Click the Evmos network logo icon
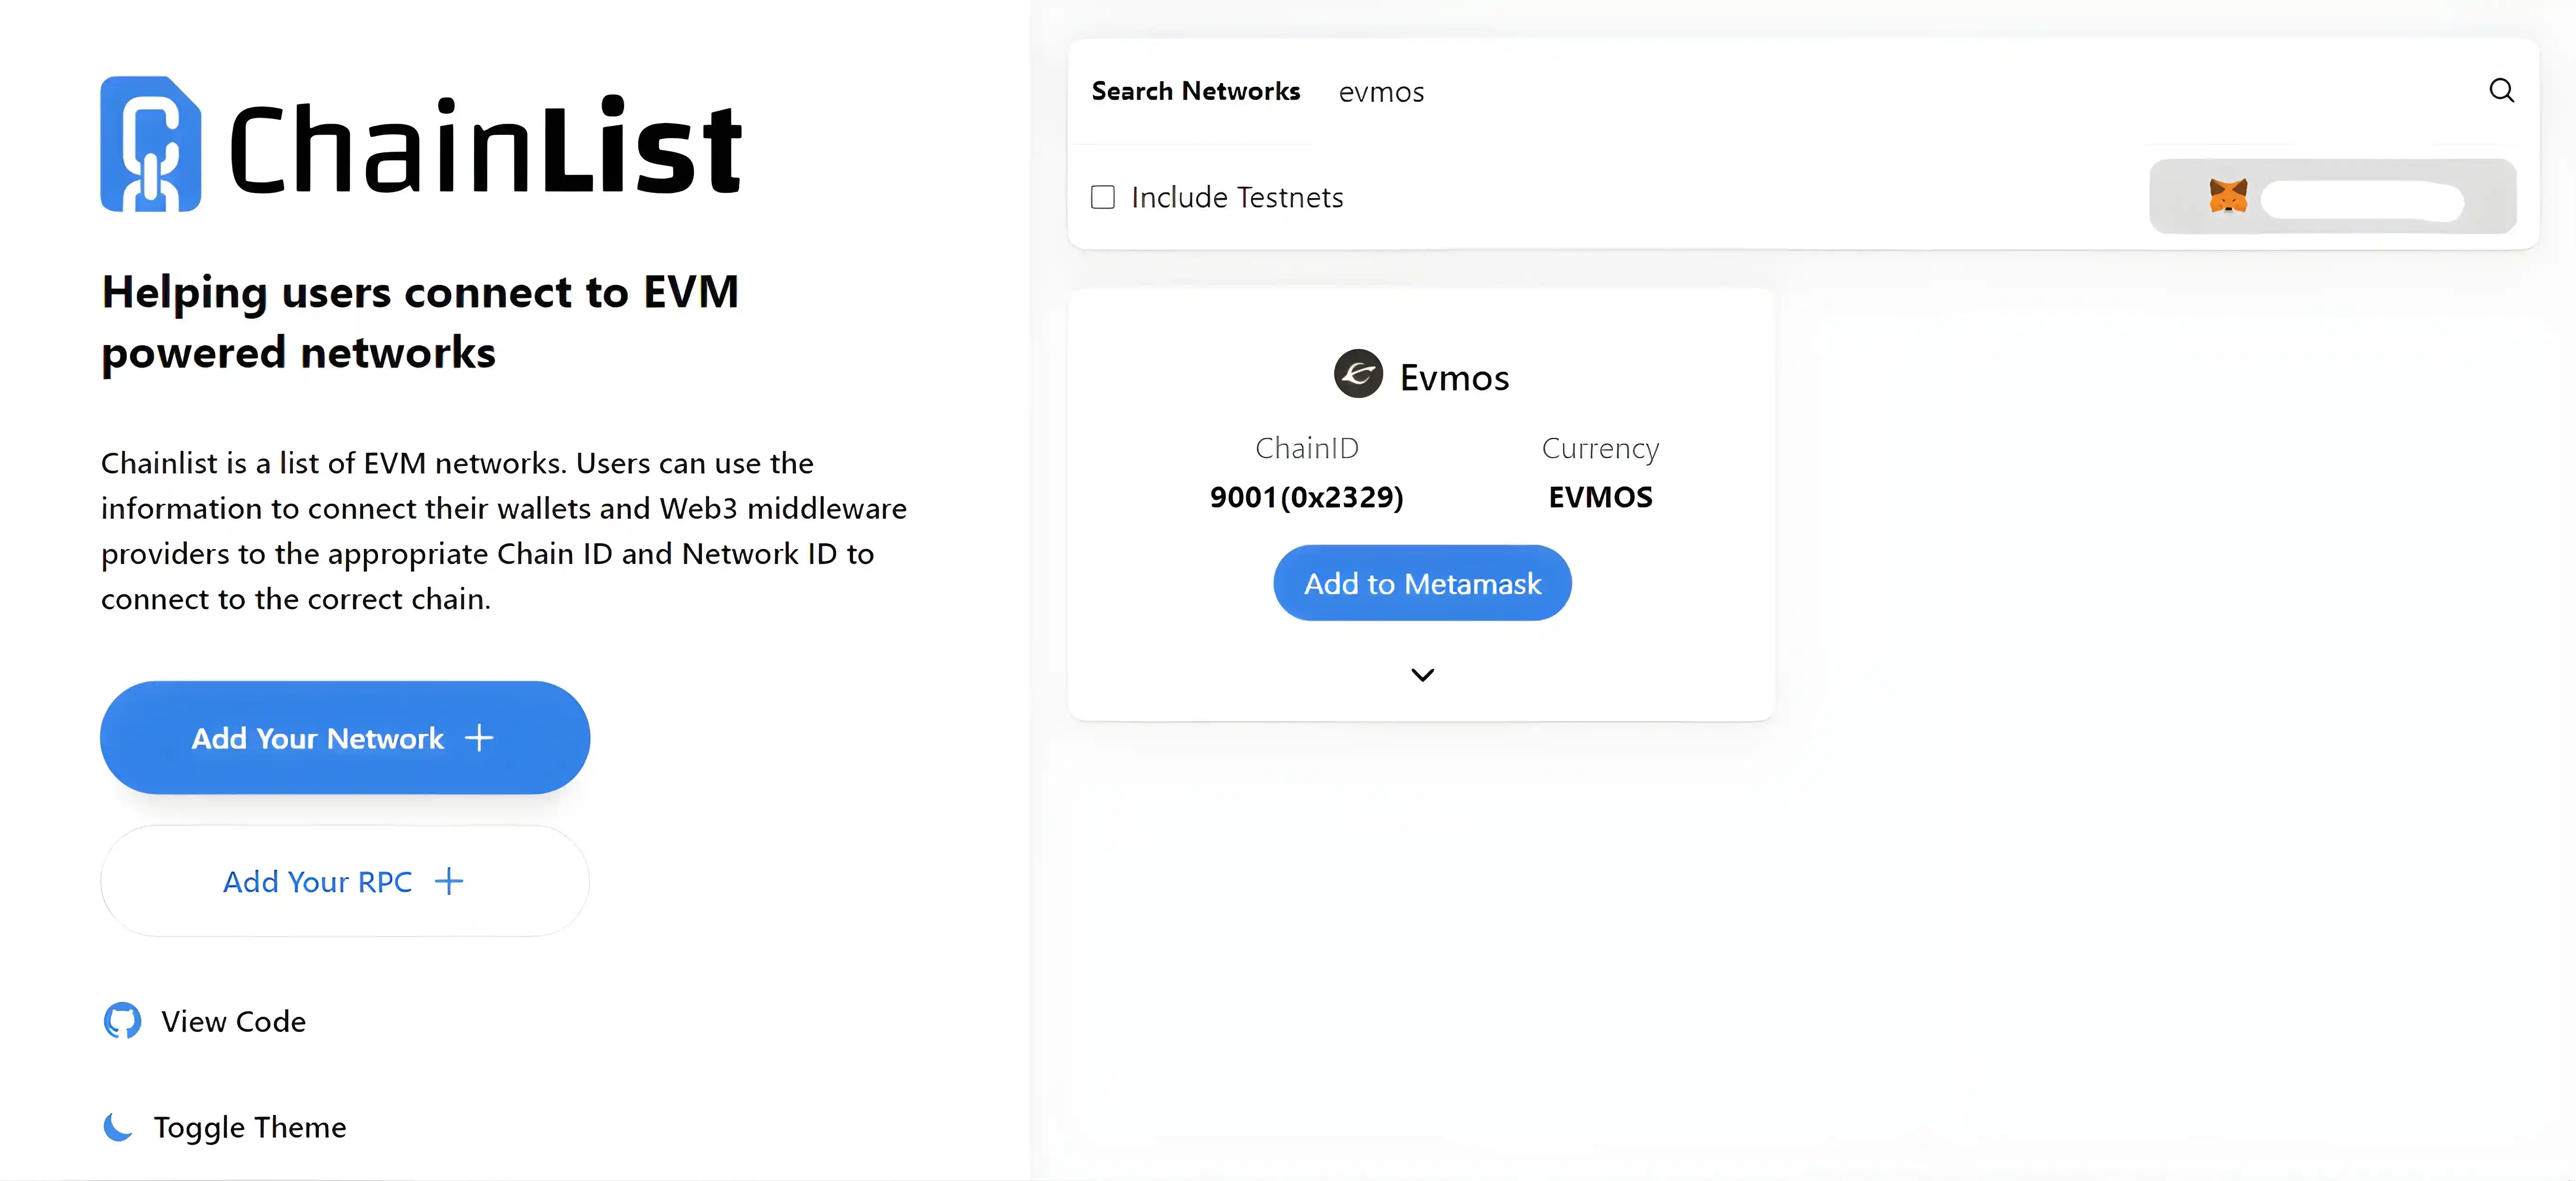The width and height of the screenshot is (2576, 1181). tap(1358, 374)
